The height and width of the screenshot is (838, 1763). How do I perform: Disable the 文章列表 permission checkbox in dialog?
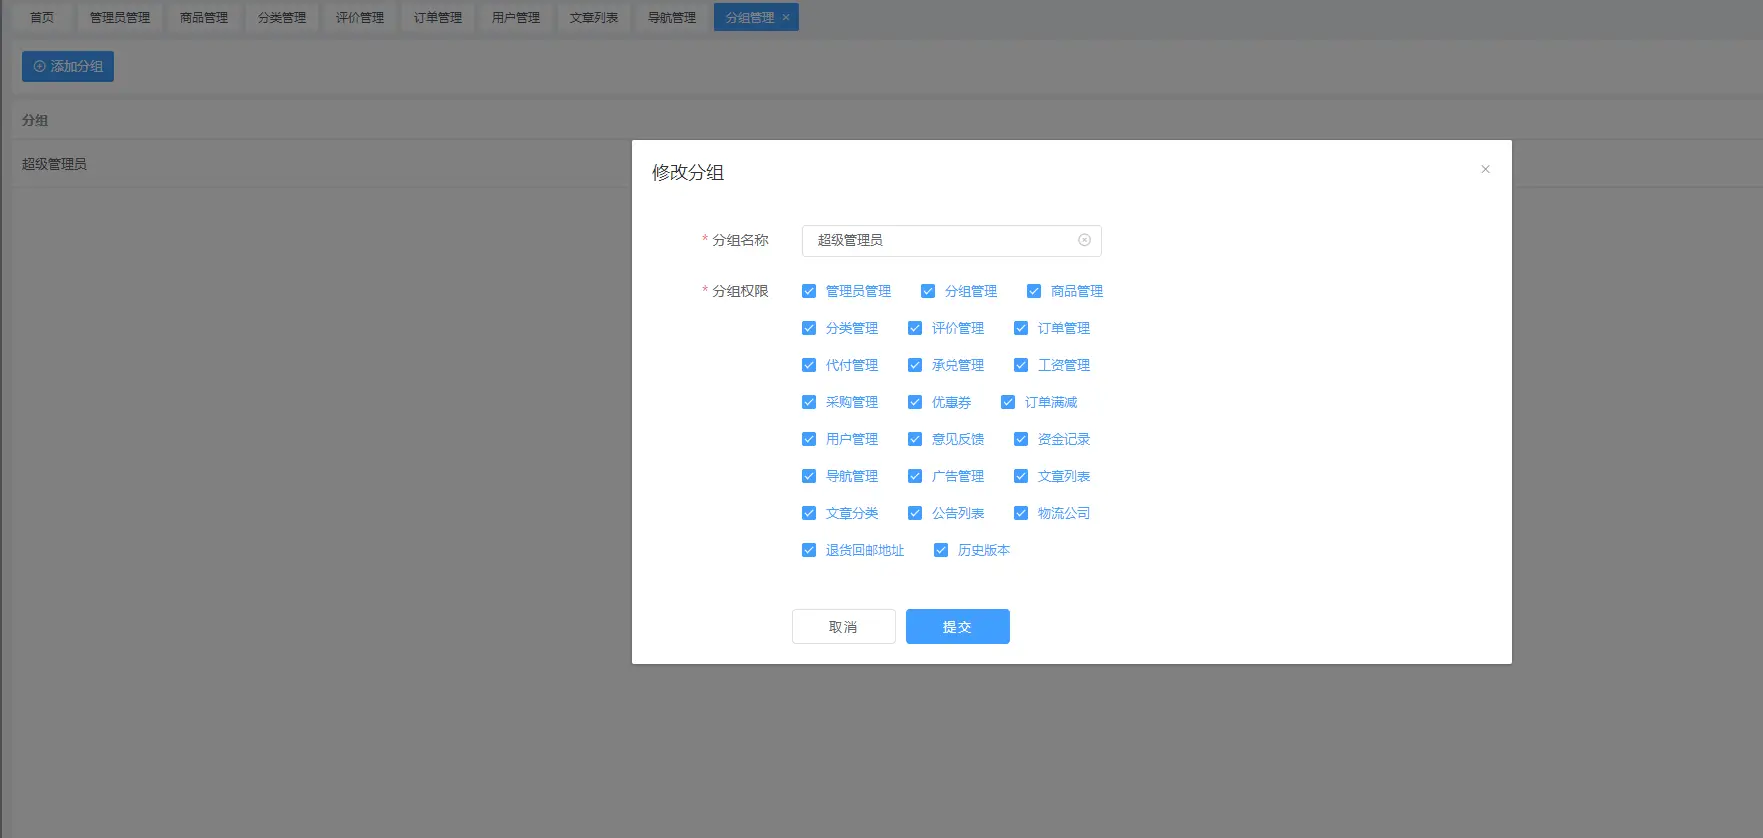point(1021,476)
